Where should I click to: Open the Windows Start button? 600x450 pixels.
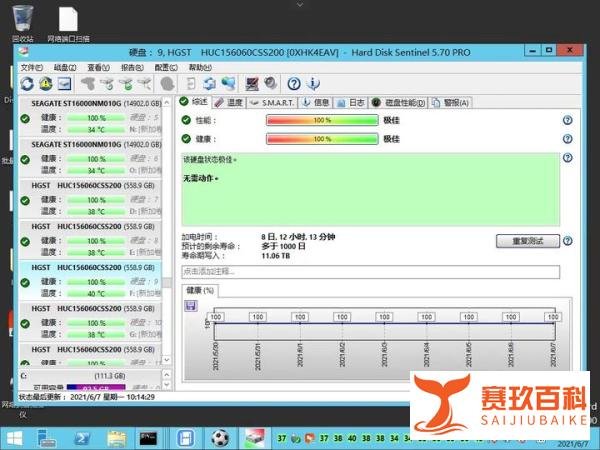15,438
